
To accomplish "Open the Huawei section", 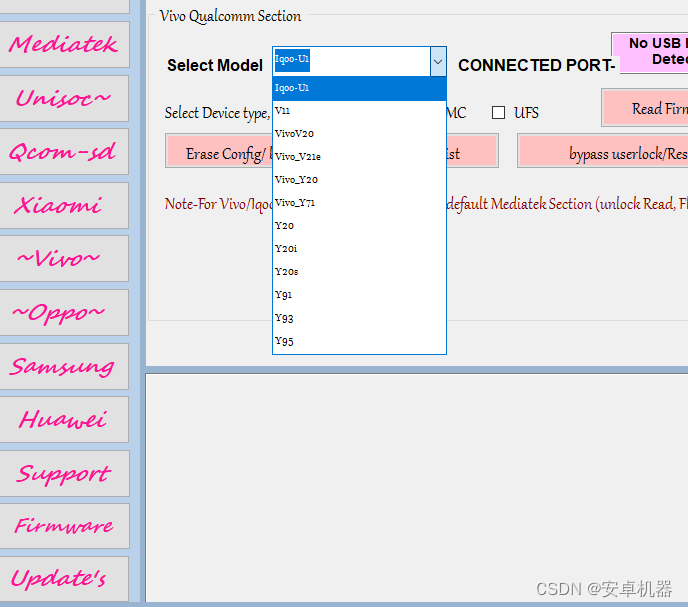I will (x=64, y=420).
